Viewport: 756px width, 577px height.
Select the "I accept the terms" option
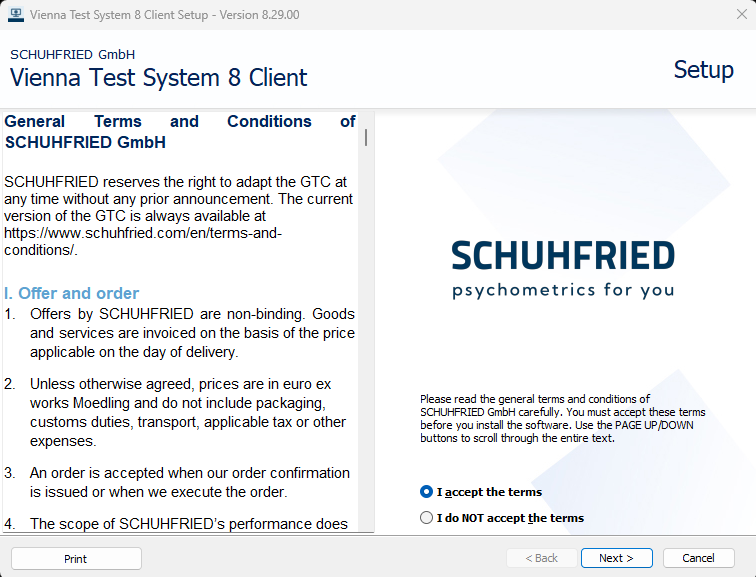pos(427,492)
